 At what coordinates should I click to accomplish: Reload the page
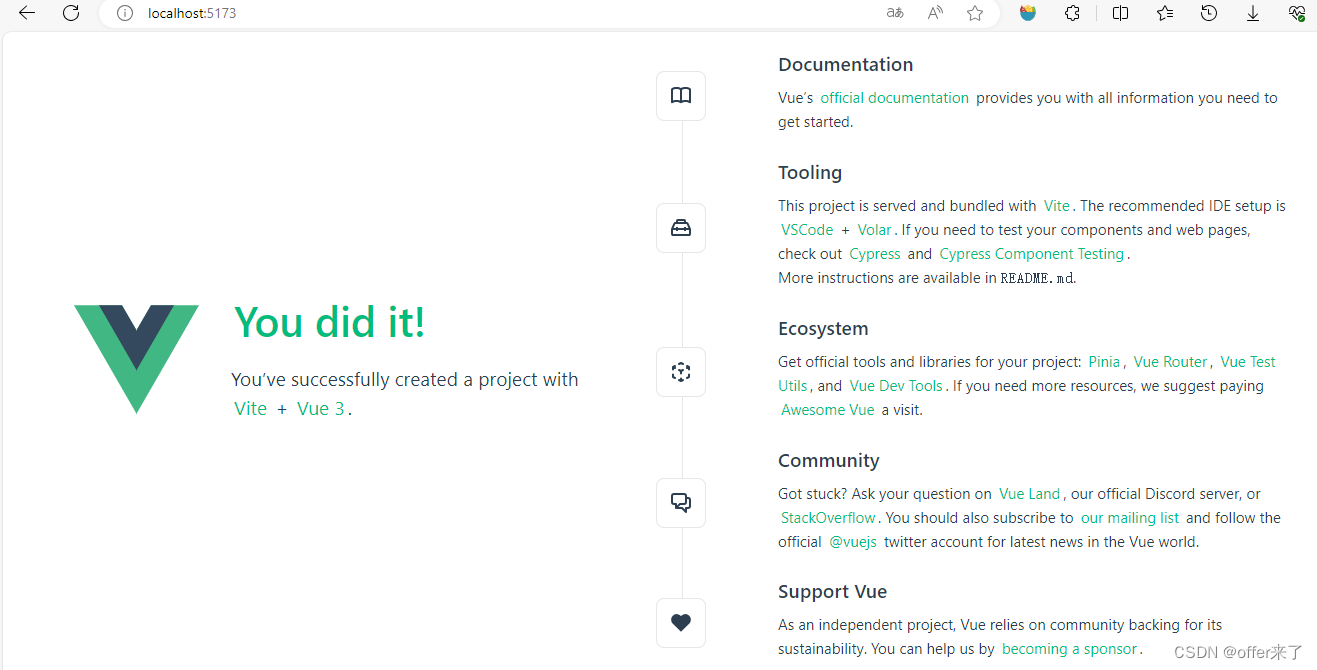(70, 13)
